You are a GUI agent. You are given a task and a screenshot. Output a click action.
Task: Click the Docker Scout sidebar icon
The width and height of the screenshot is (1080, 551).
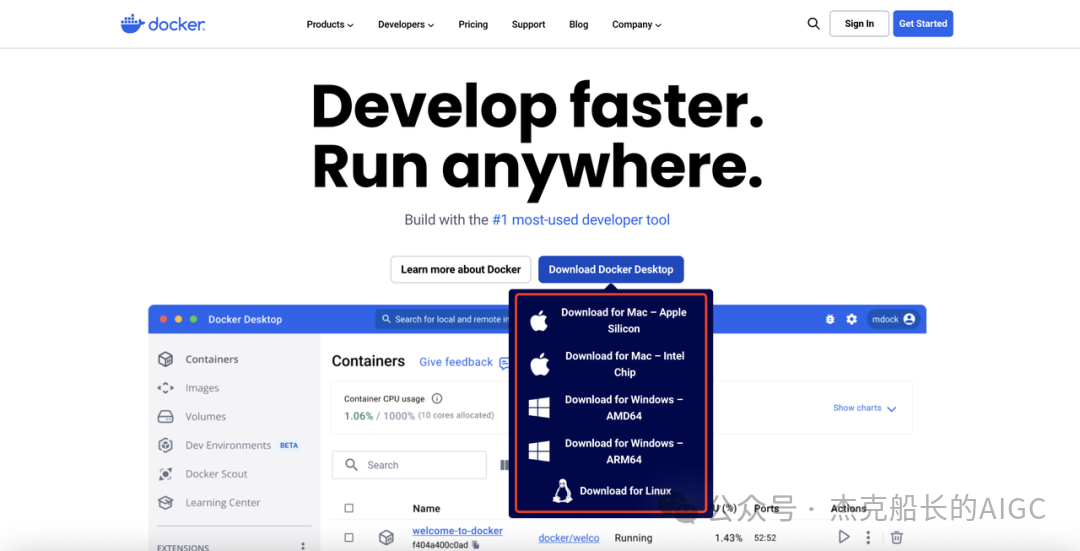pyautogui.click(x=165, y=474)
